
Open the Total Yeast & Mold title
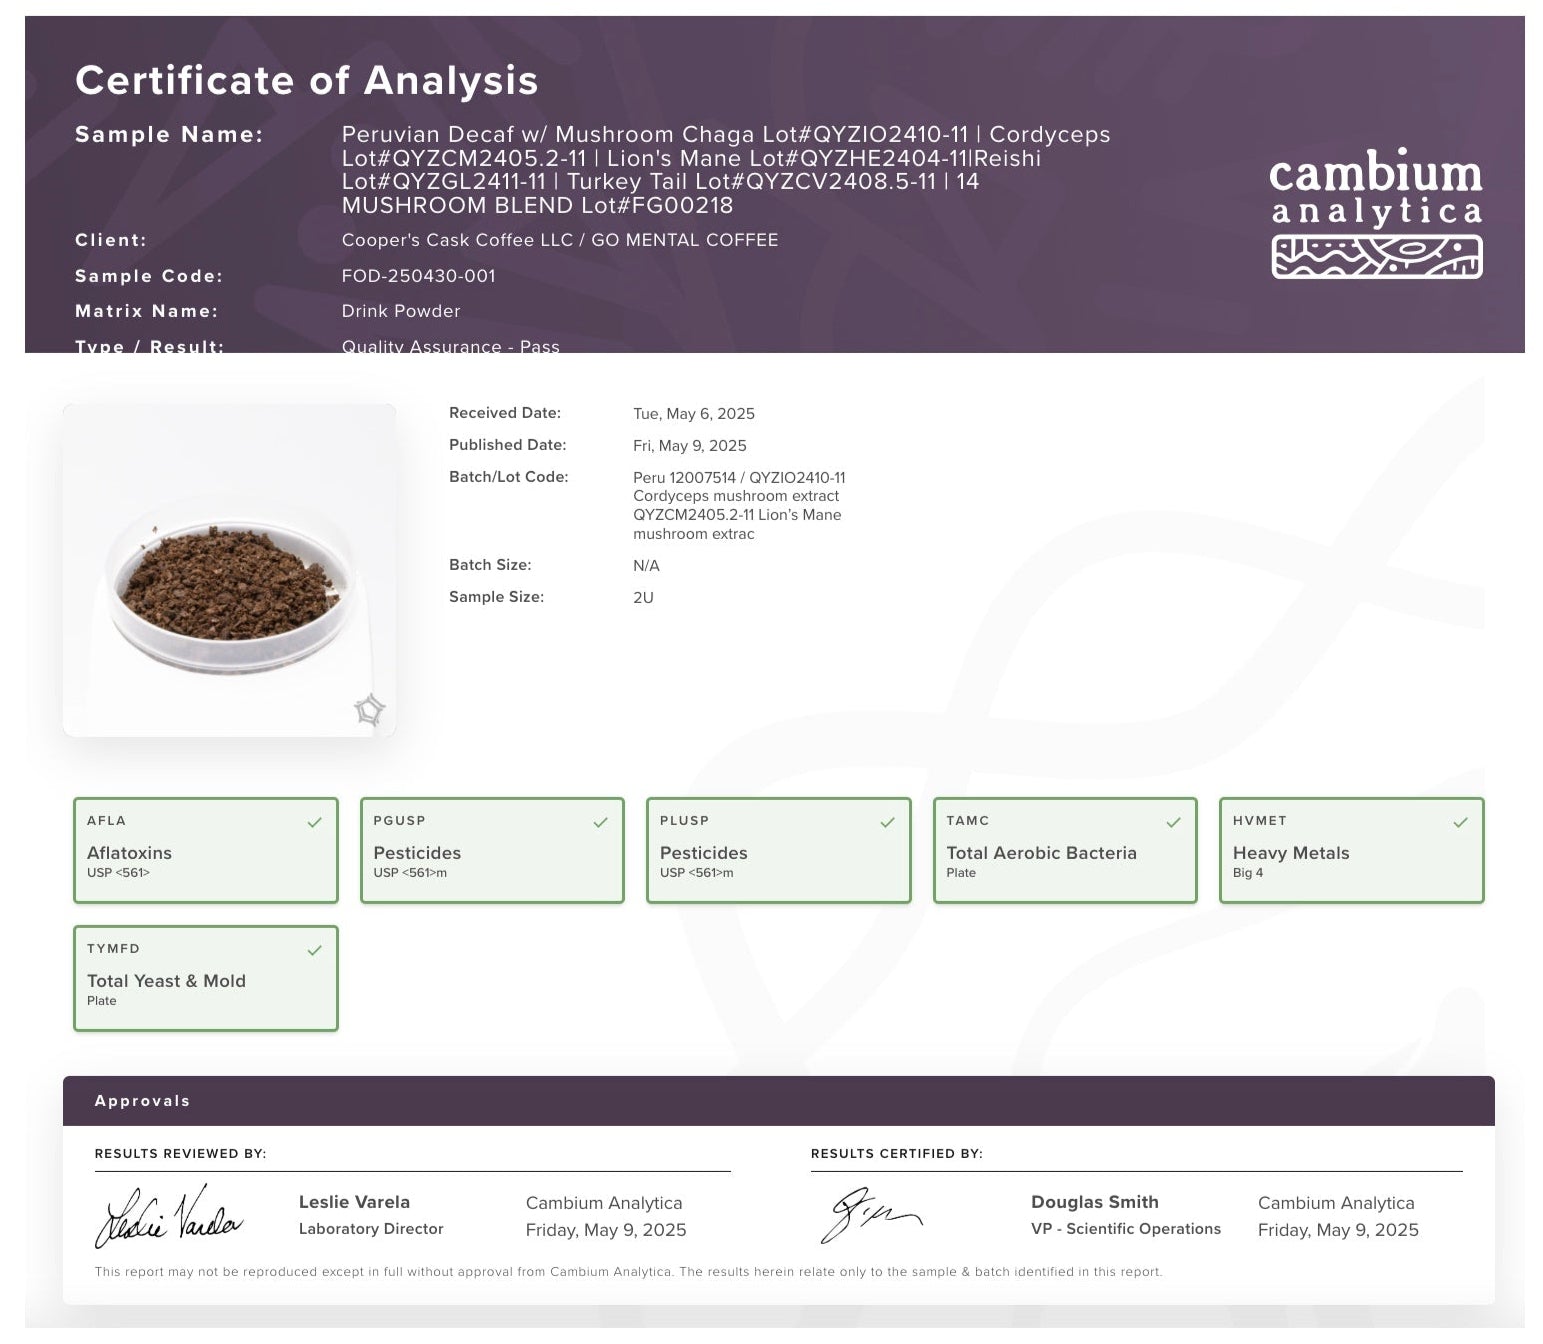point(166,981)
